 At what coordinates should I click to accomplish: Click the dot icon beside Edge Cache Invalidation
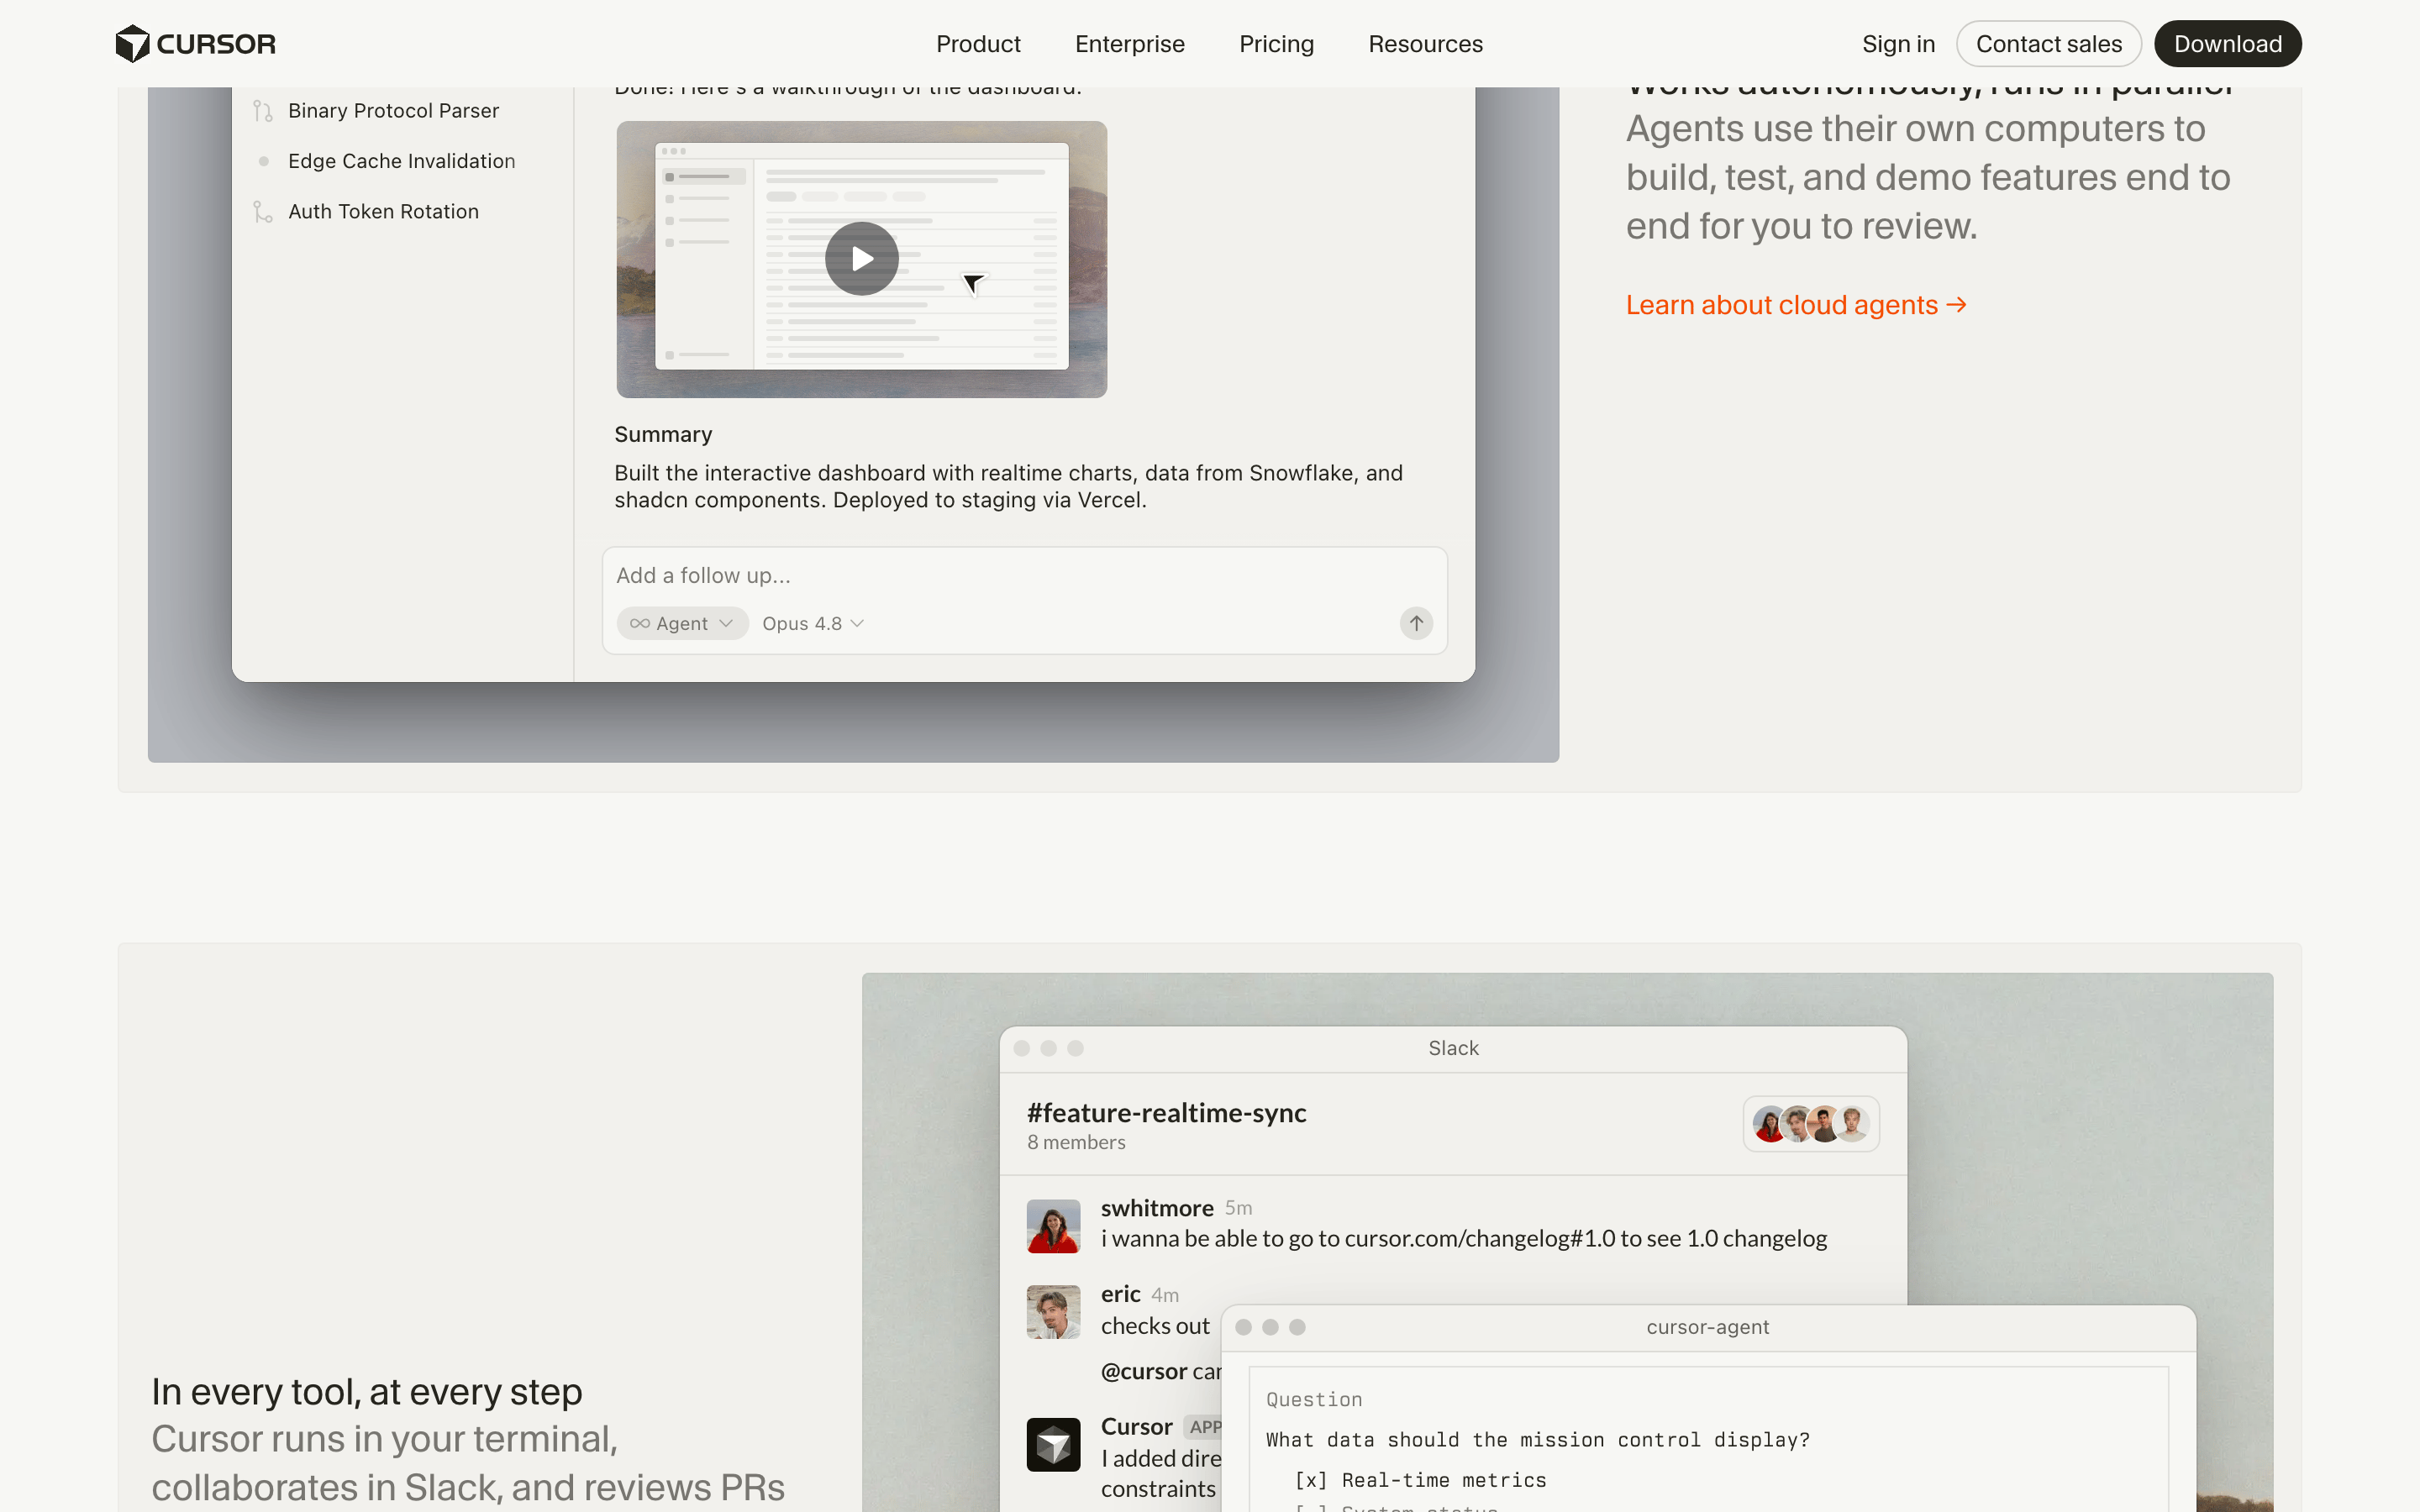[263, 161]
